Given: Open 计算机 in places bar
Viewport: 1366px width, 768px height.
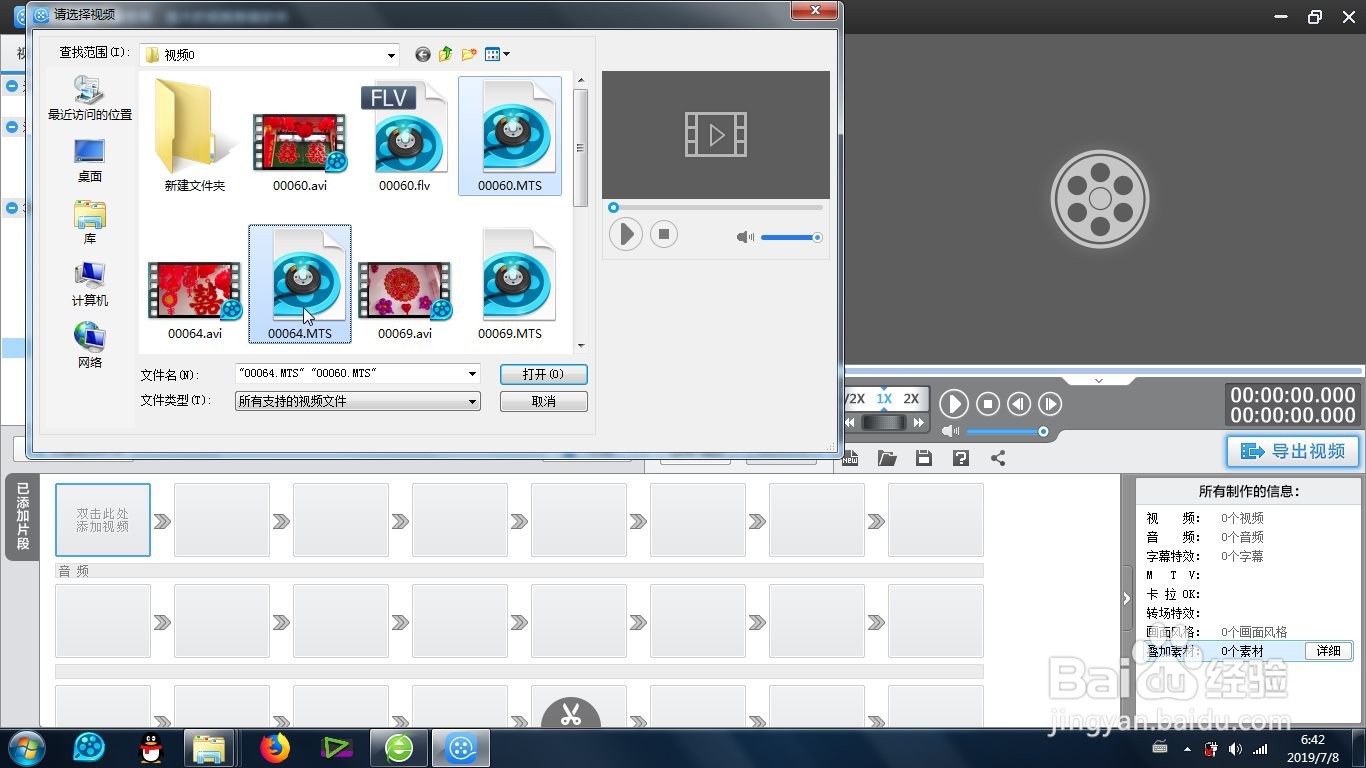Looking at the screenshot, I should click(90, 284).
